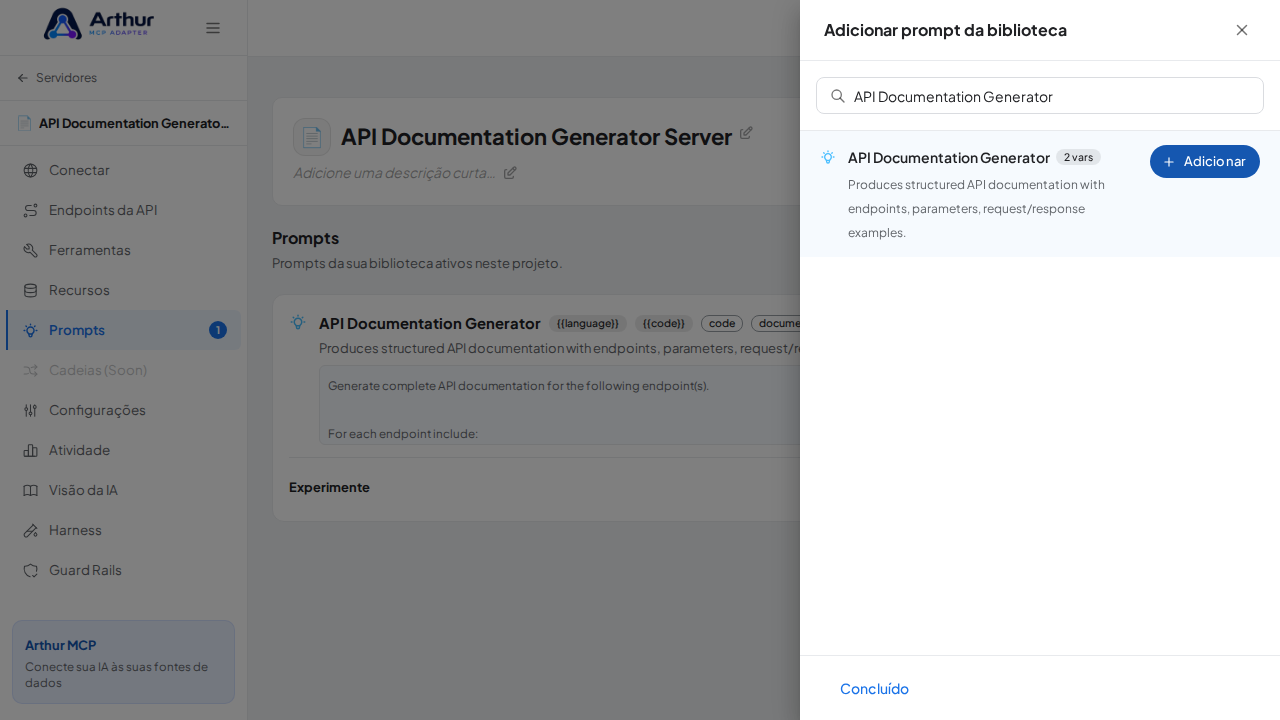The image size is (1280, 720).
Task: Open Endpoints da API section
Action: tap(123, 210)
